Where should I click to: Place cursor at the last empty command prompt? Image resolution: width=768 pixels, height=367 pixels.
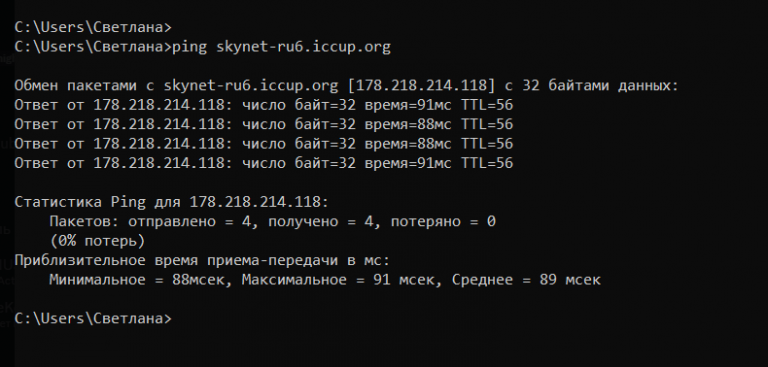[93, 318]
